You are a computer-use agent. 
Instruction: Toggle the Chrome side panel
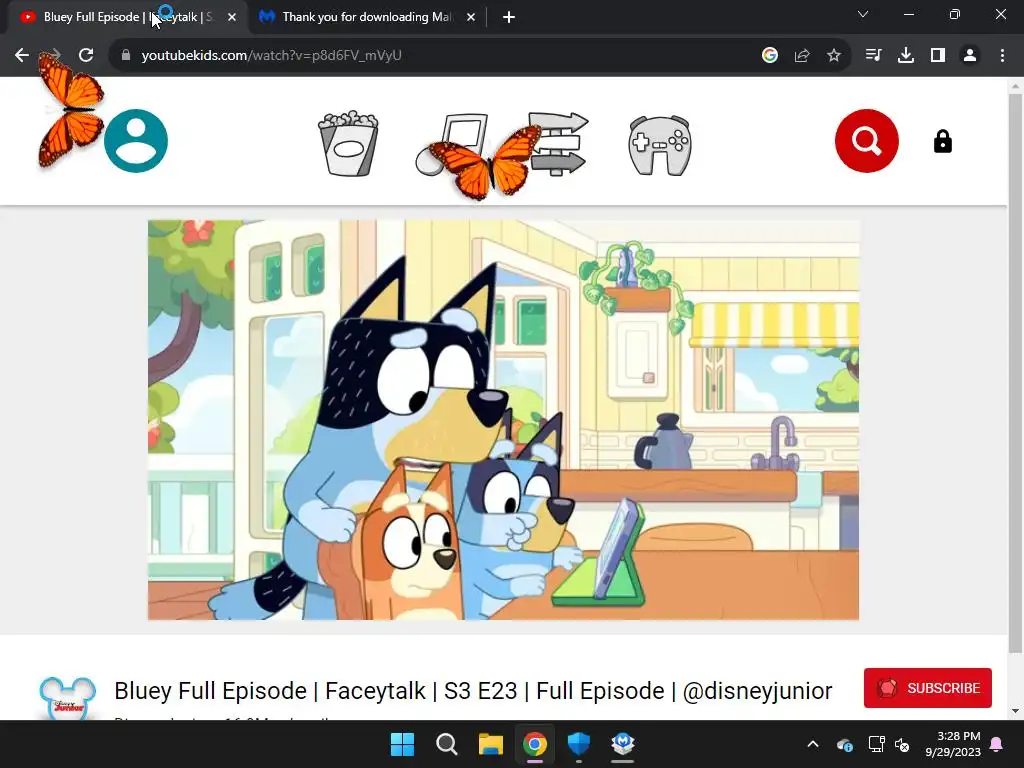coord(938,56)
